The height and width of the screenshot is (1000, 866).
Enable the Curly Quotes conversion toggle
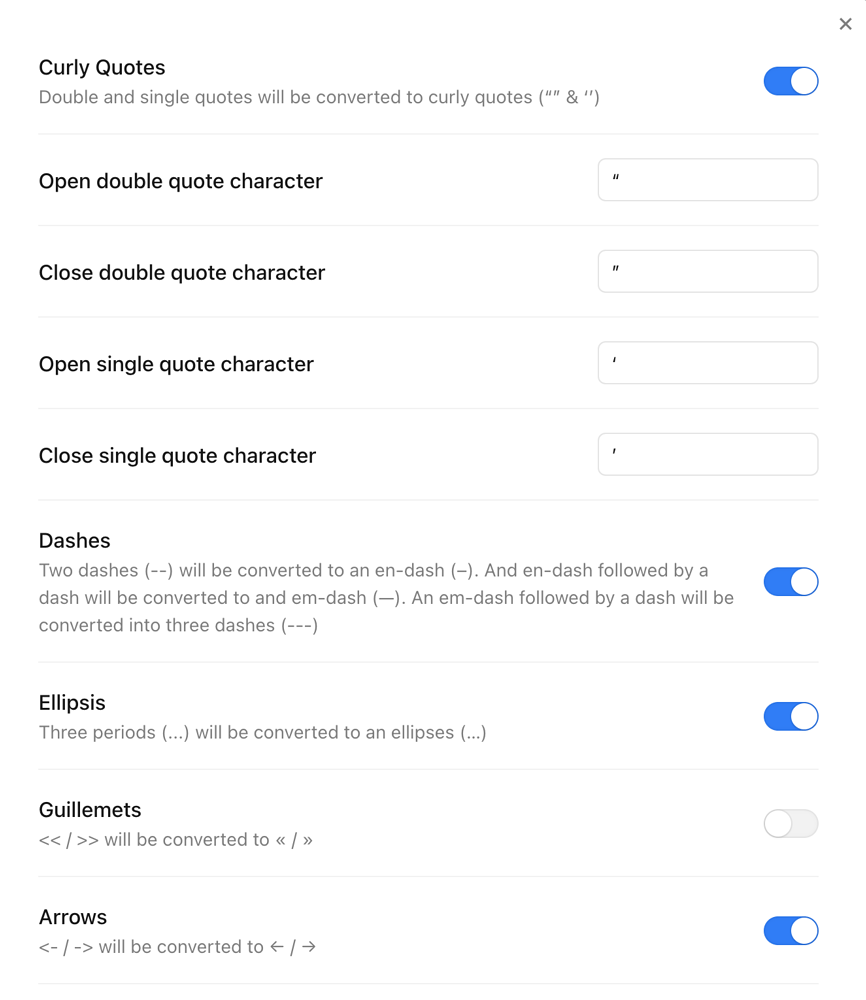point(791,81)
